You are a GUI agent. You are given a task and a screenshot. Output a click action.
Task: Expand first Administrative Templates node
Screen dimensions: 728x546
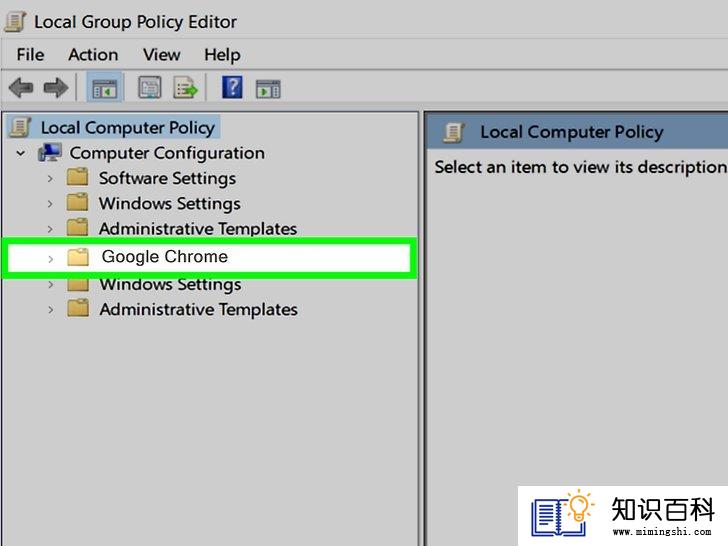click(x=50, y=229)
